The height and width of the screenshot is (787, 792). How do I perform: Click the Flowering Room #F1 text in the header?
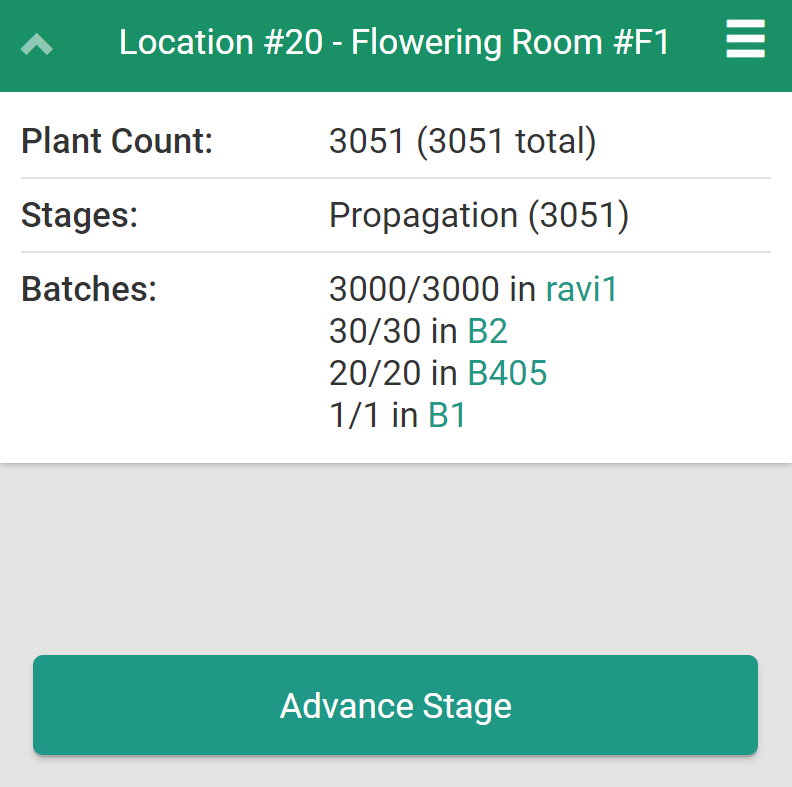pos(510,43)
